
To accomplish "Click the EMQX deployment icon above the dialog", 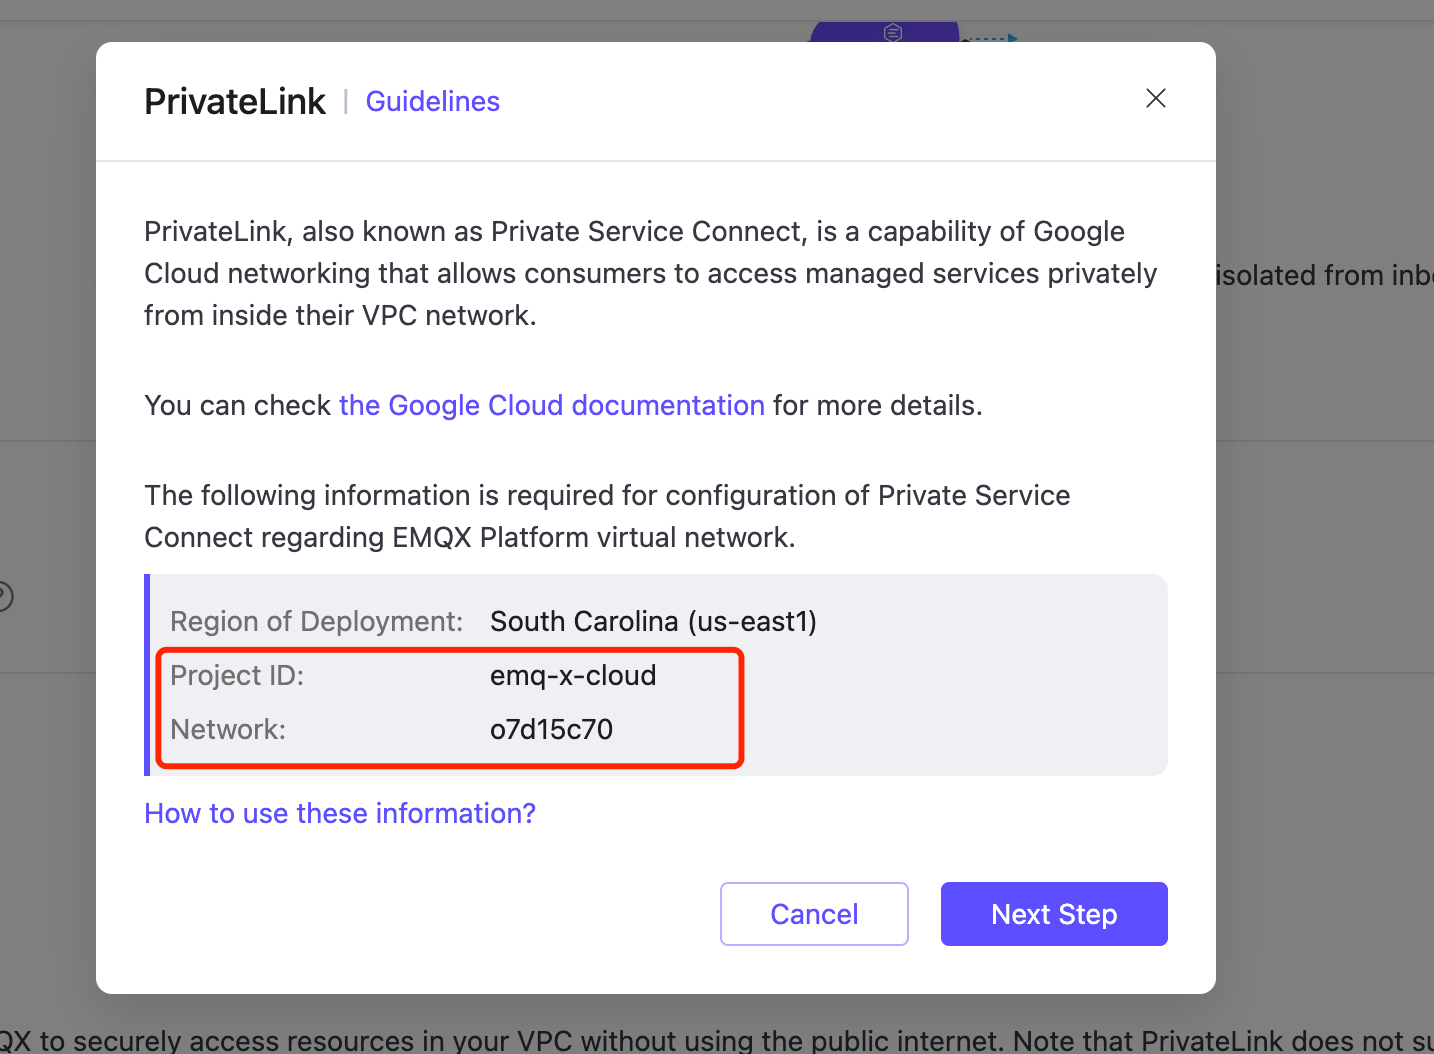I will pyautogui.click(x=893, y=32).
